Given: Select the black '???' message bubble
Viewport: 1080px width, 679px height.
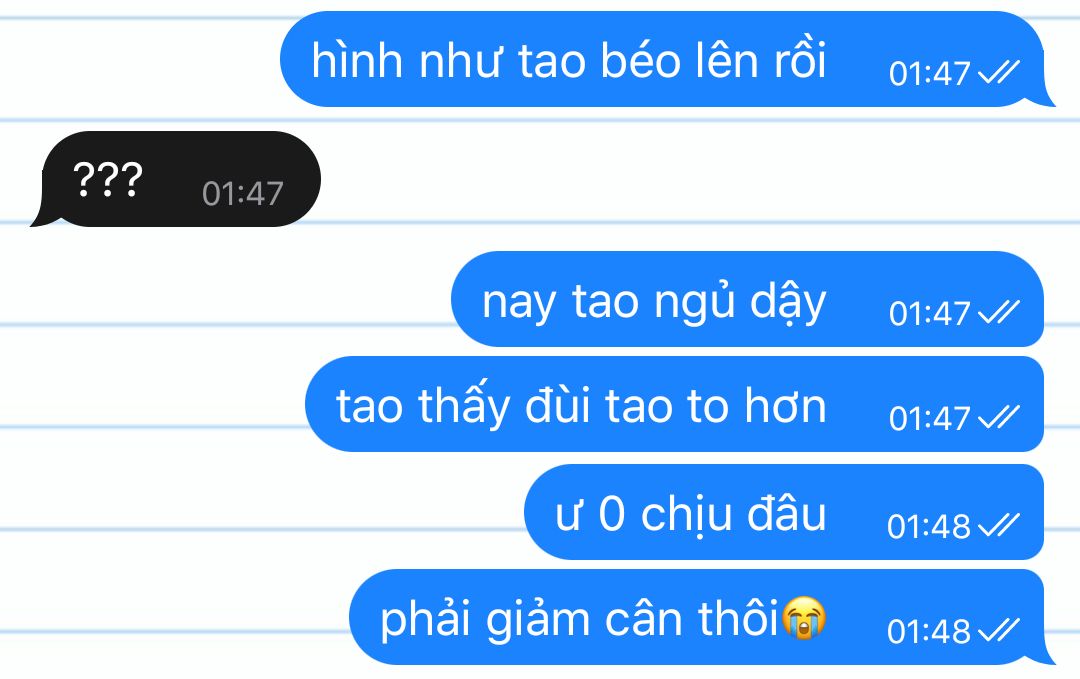Looking at the screenshot, I should [176, 179].
